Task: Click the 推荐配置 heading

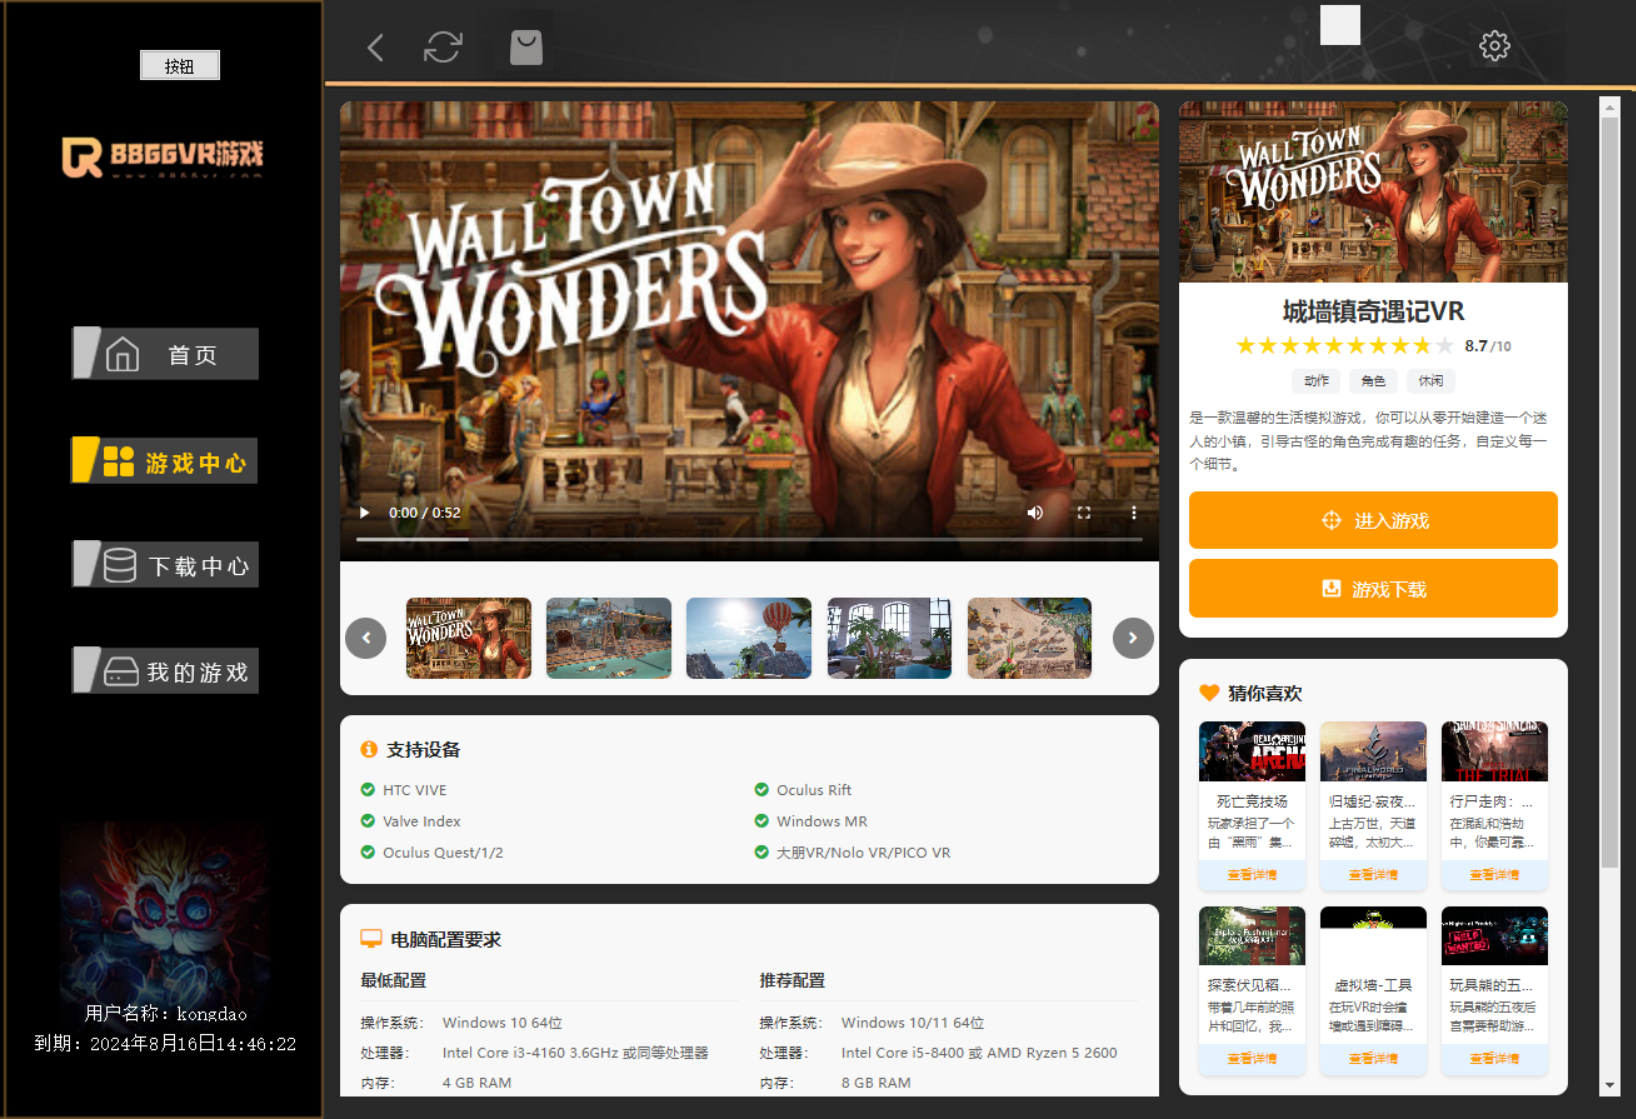Action: [792, 980]
